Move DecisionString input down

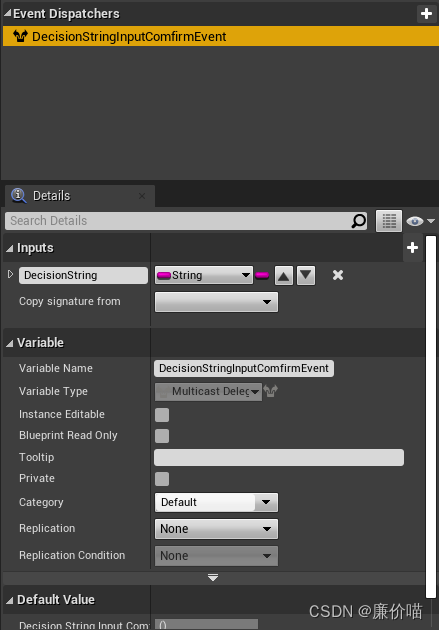pyautogui.click(x=306, y=276)
